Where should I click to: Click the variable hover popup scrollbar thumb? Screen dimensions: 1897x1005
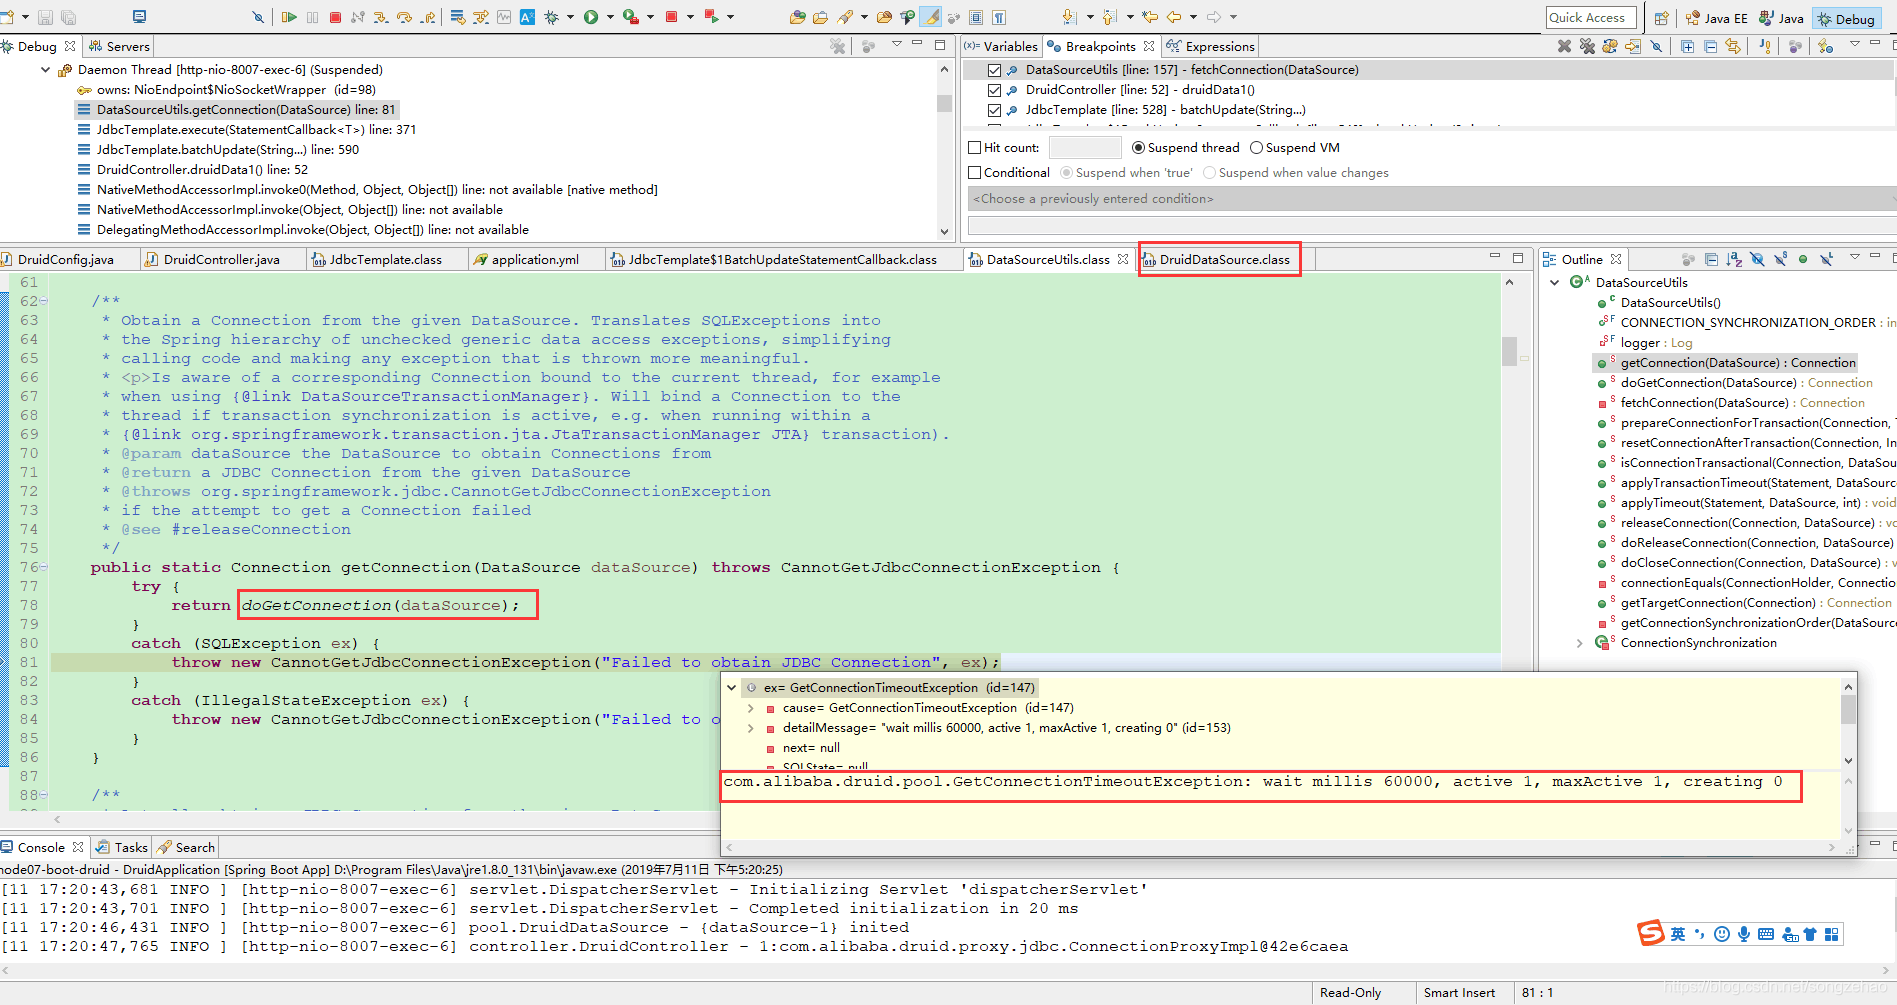pos(1848,709)
